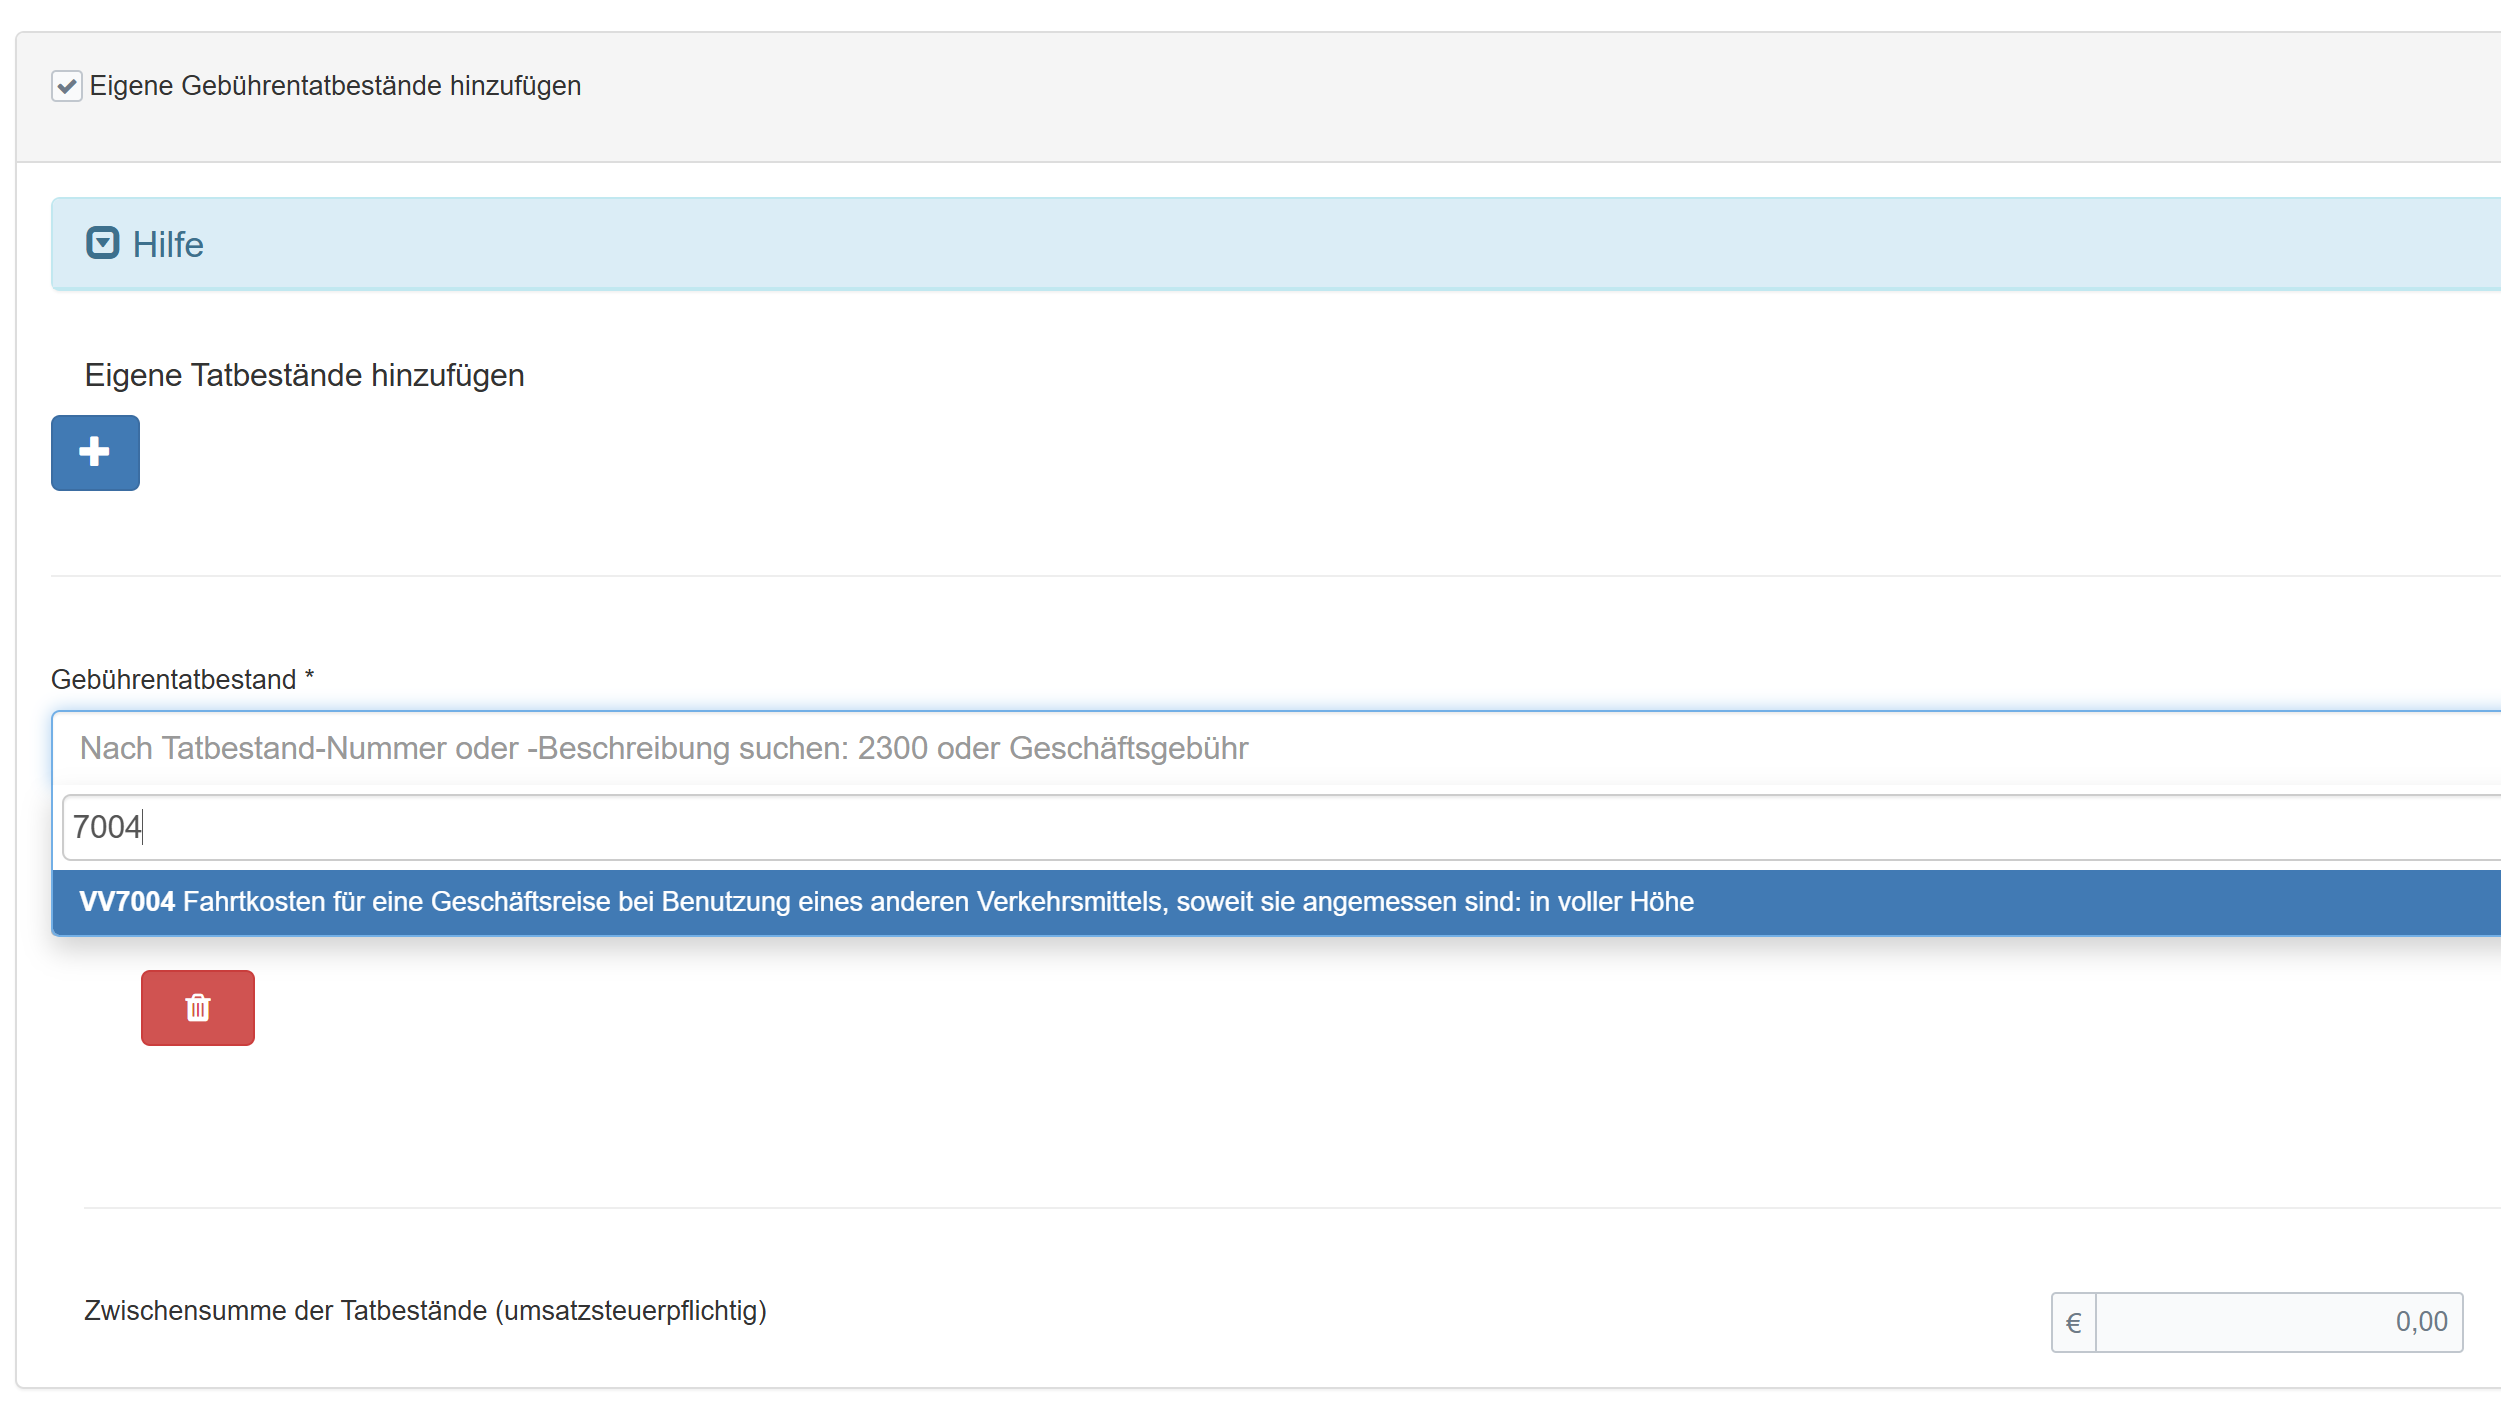The height and width of the screenshot is (1401, 2501).
Task: Open the Gebührentatbestand search dropdown placeholder
Action: (x=664, y=748)
